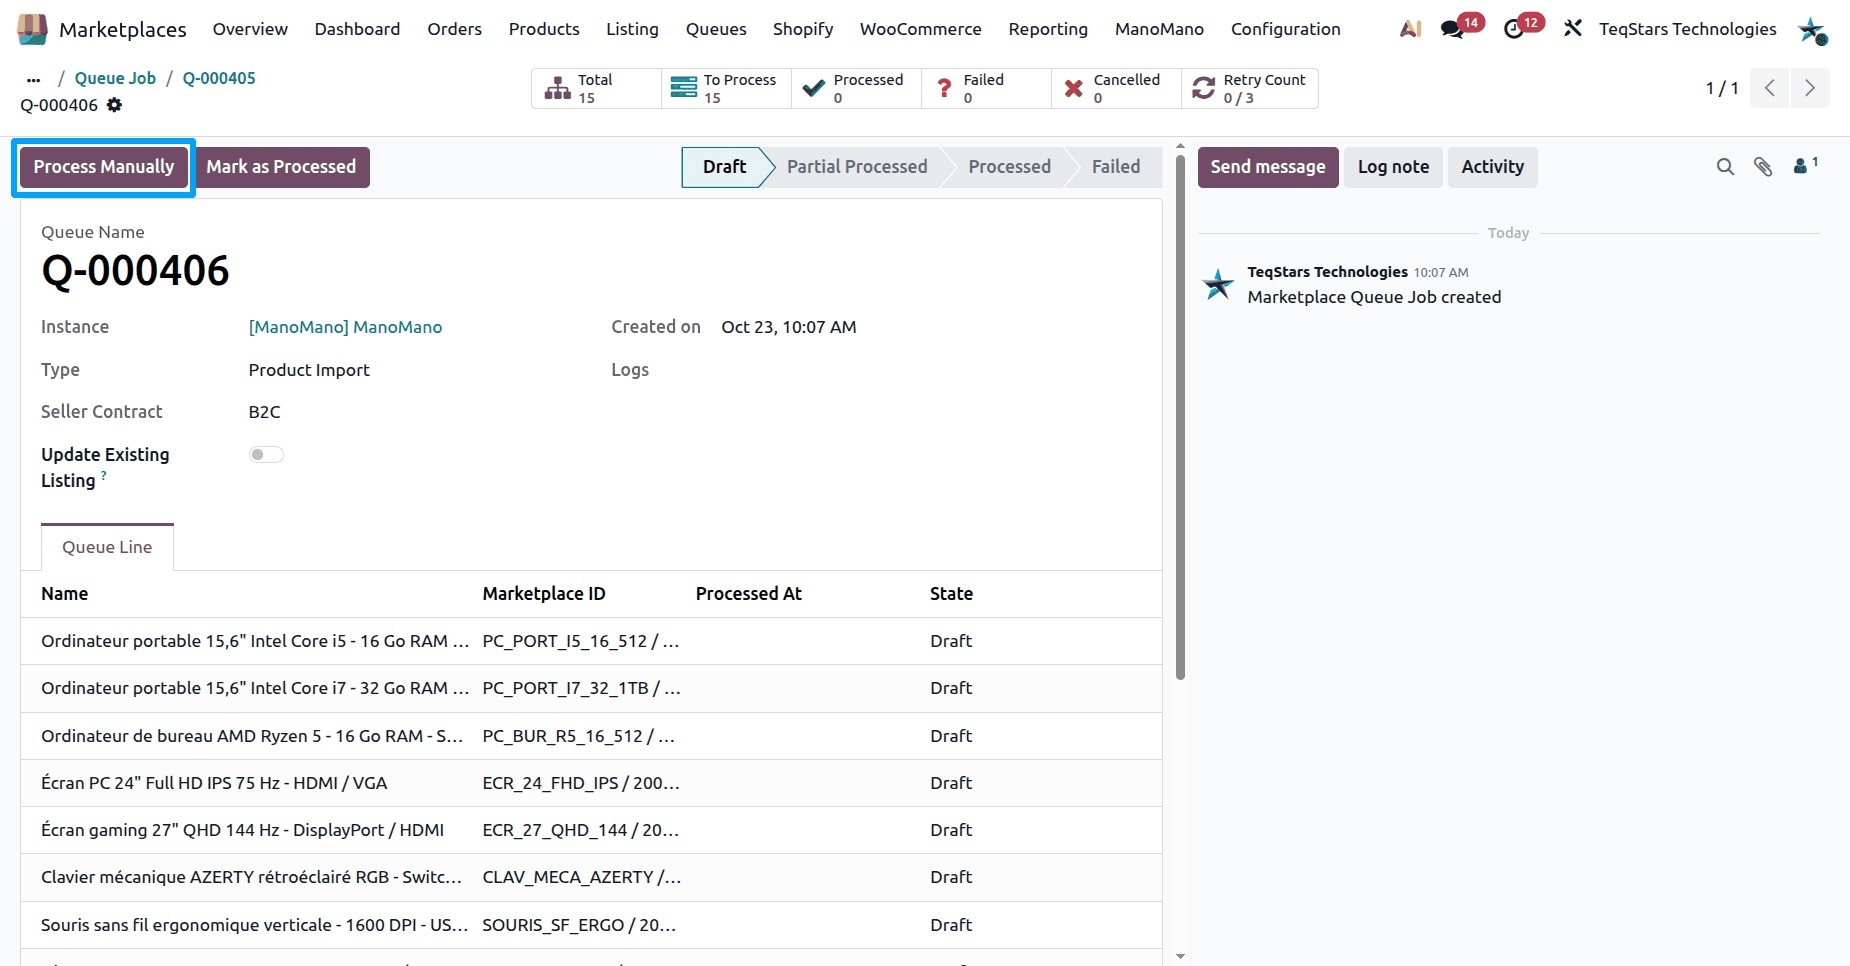Screen dimensions: 1850x966
Task: Click the Log note button
Action: click(x=1393, y=167)
